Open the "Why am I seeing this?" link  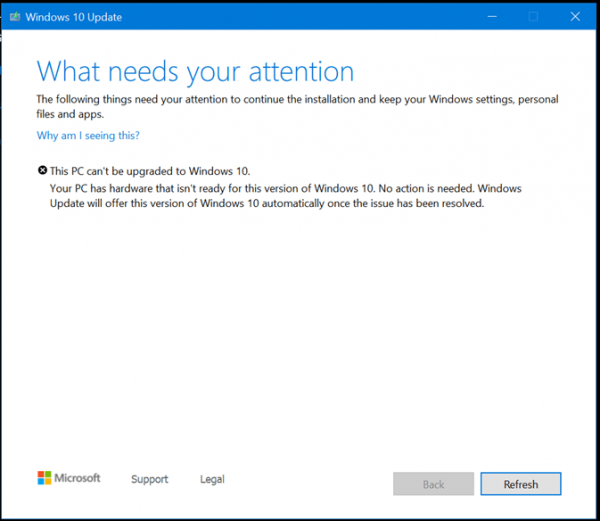[88, 135]
